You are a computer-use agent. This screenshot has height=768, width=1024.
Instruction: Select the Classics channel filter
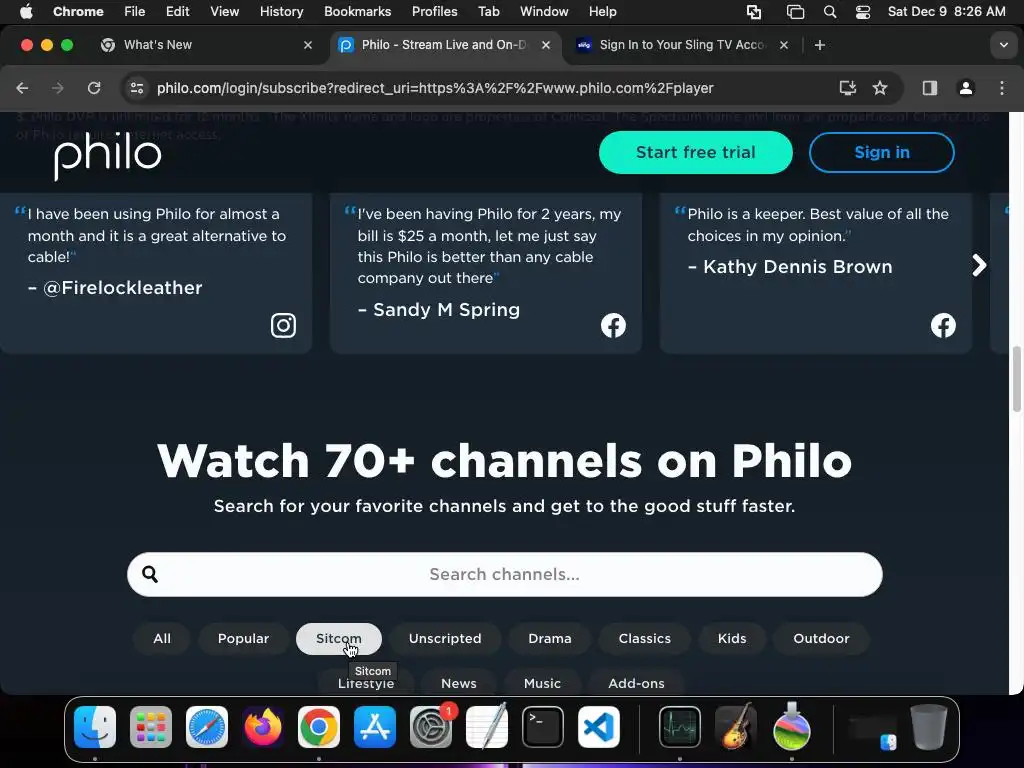tap(645, 639)
